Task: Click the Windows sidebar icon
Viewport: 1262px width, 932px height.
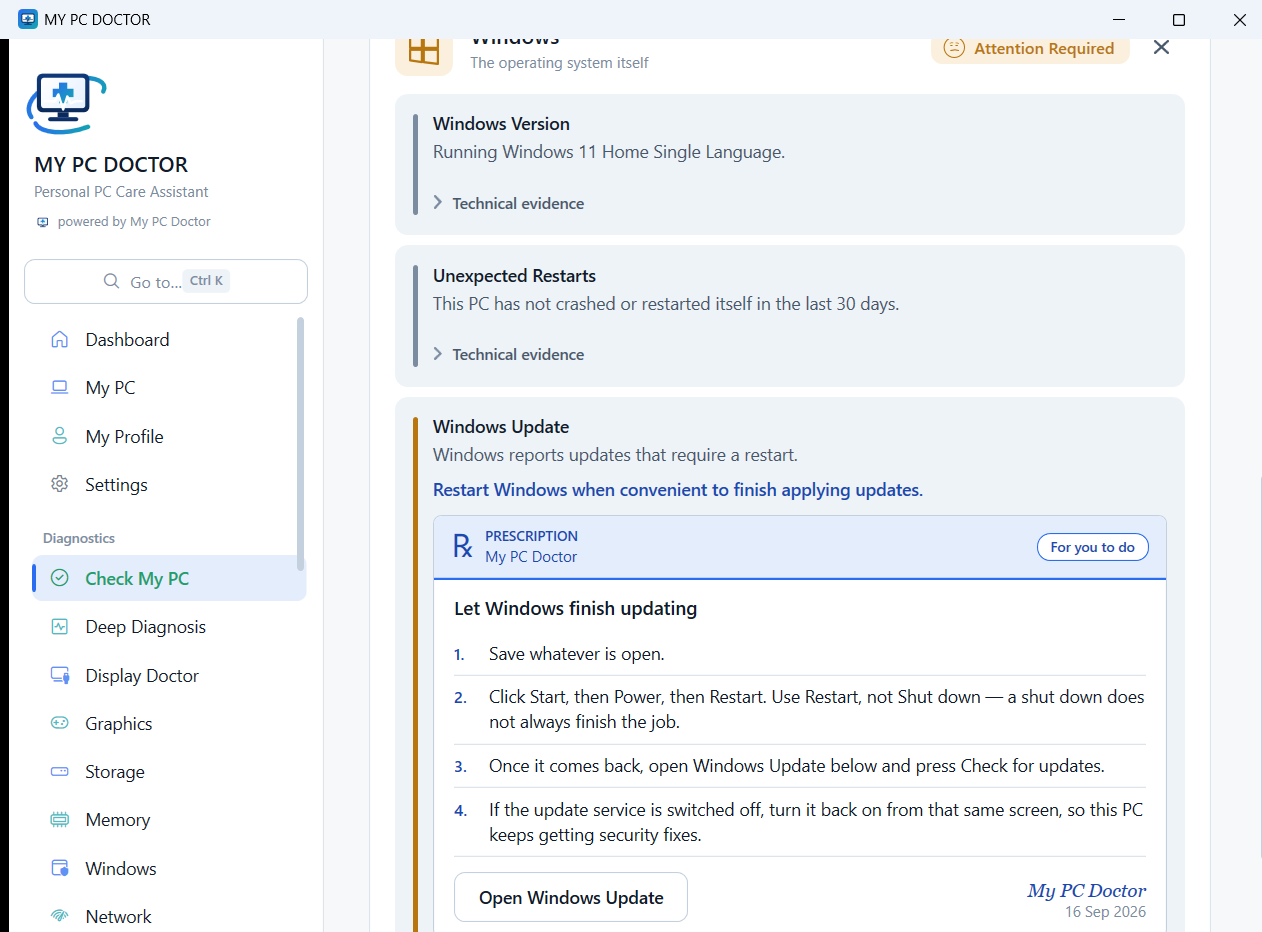Action: pyautogui.click(x=60, y=868)
